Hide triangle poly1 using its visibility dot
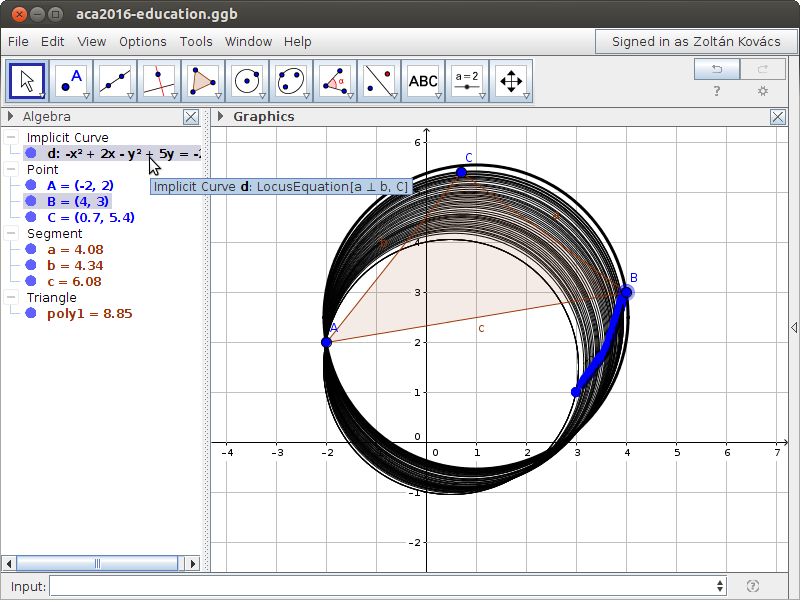Viewport: 800px width, 600px height. coord(31,313)
